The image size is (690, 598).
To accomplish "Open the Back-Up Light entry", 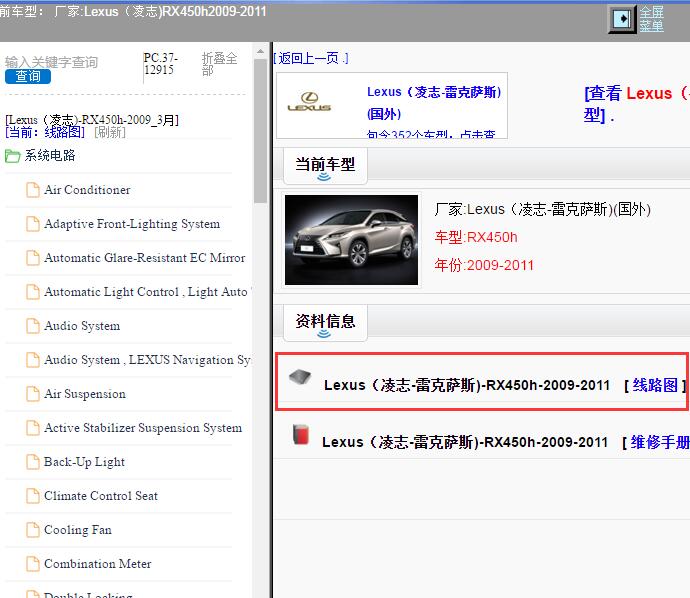I will 84,462.
